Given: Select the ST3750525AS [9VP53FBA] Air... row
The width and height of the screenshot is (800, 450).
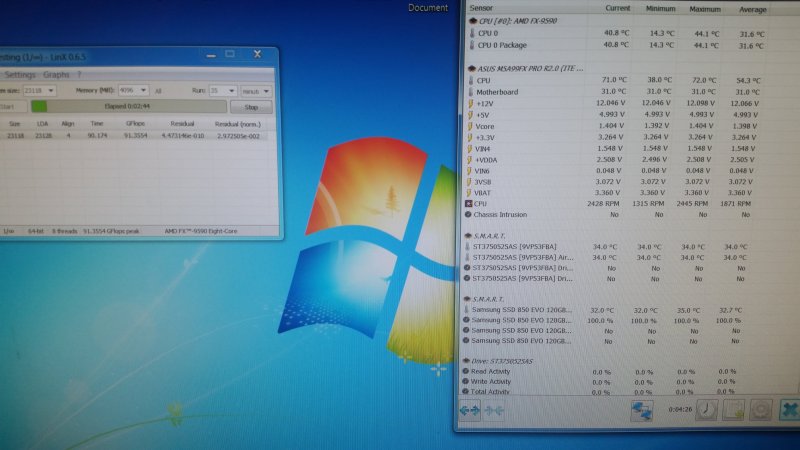Looking at the screenshot, I should [x=523, y=257].
